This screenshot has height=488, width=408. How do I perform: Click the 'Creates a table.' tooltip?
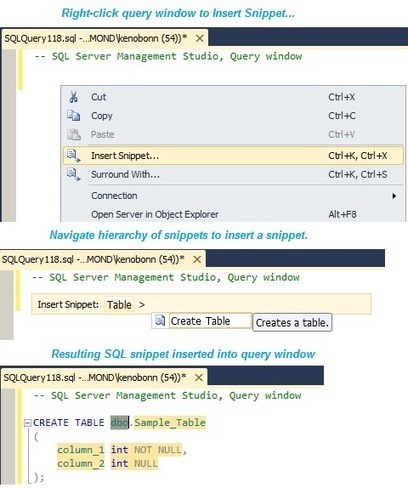[x=292, y=322]
